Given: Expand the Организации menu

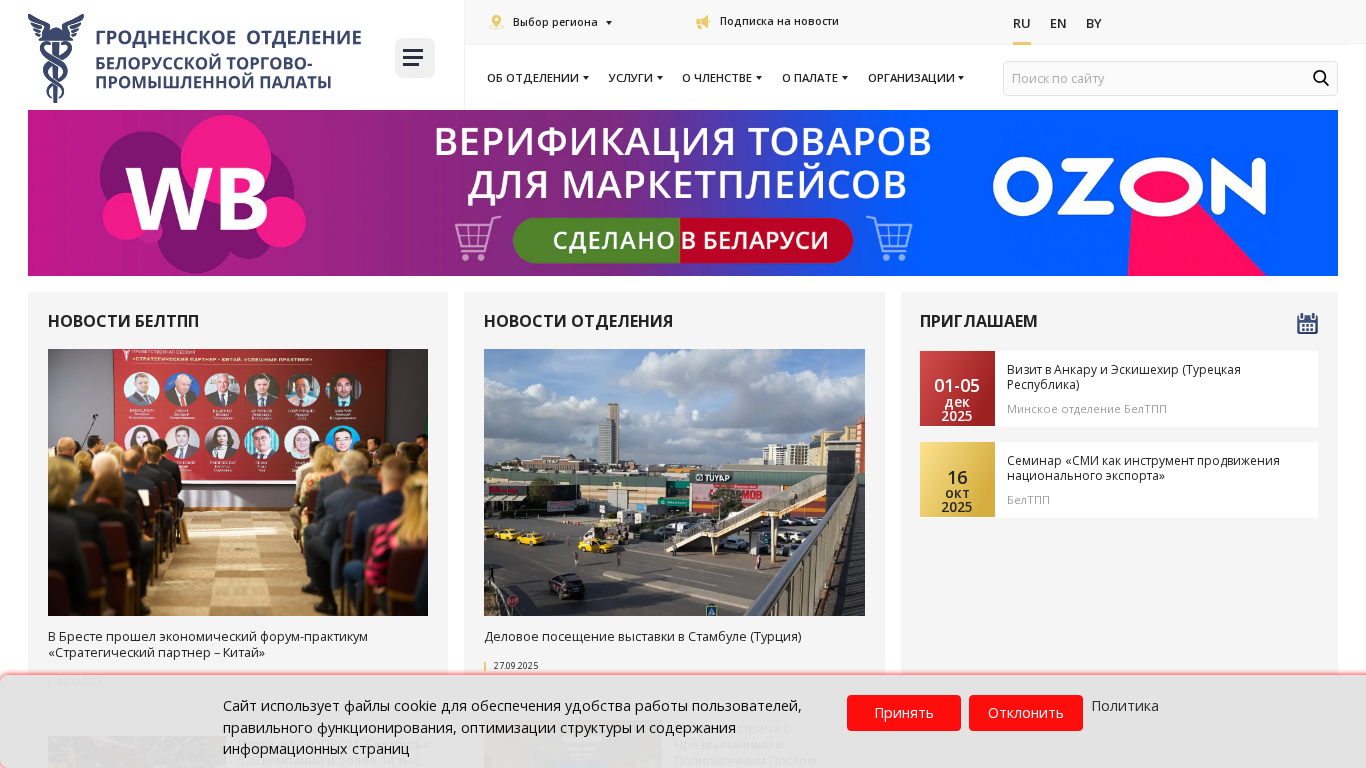Looking at the screenshot, I should point(916,78).
